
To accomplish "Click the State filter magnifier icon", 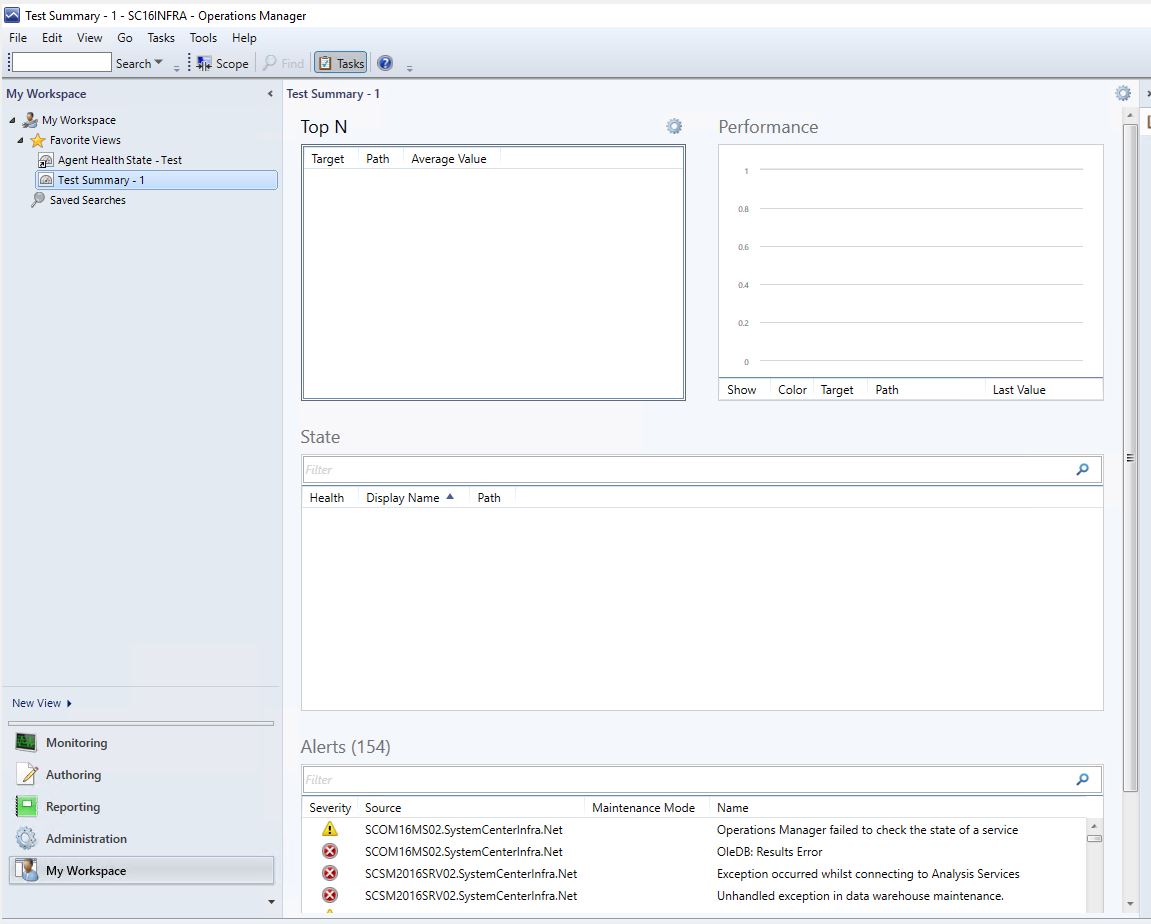I will click(x=1083, y=469).
